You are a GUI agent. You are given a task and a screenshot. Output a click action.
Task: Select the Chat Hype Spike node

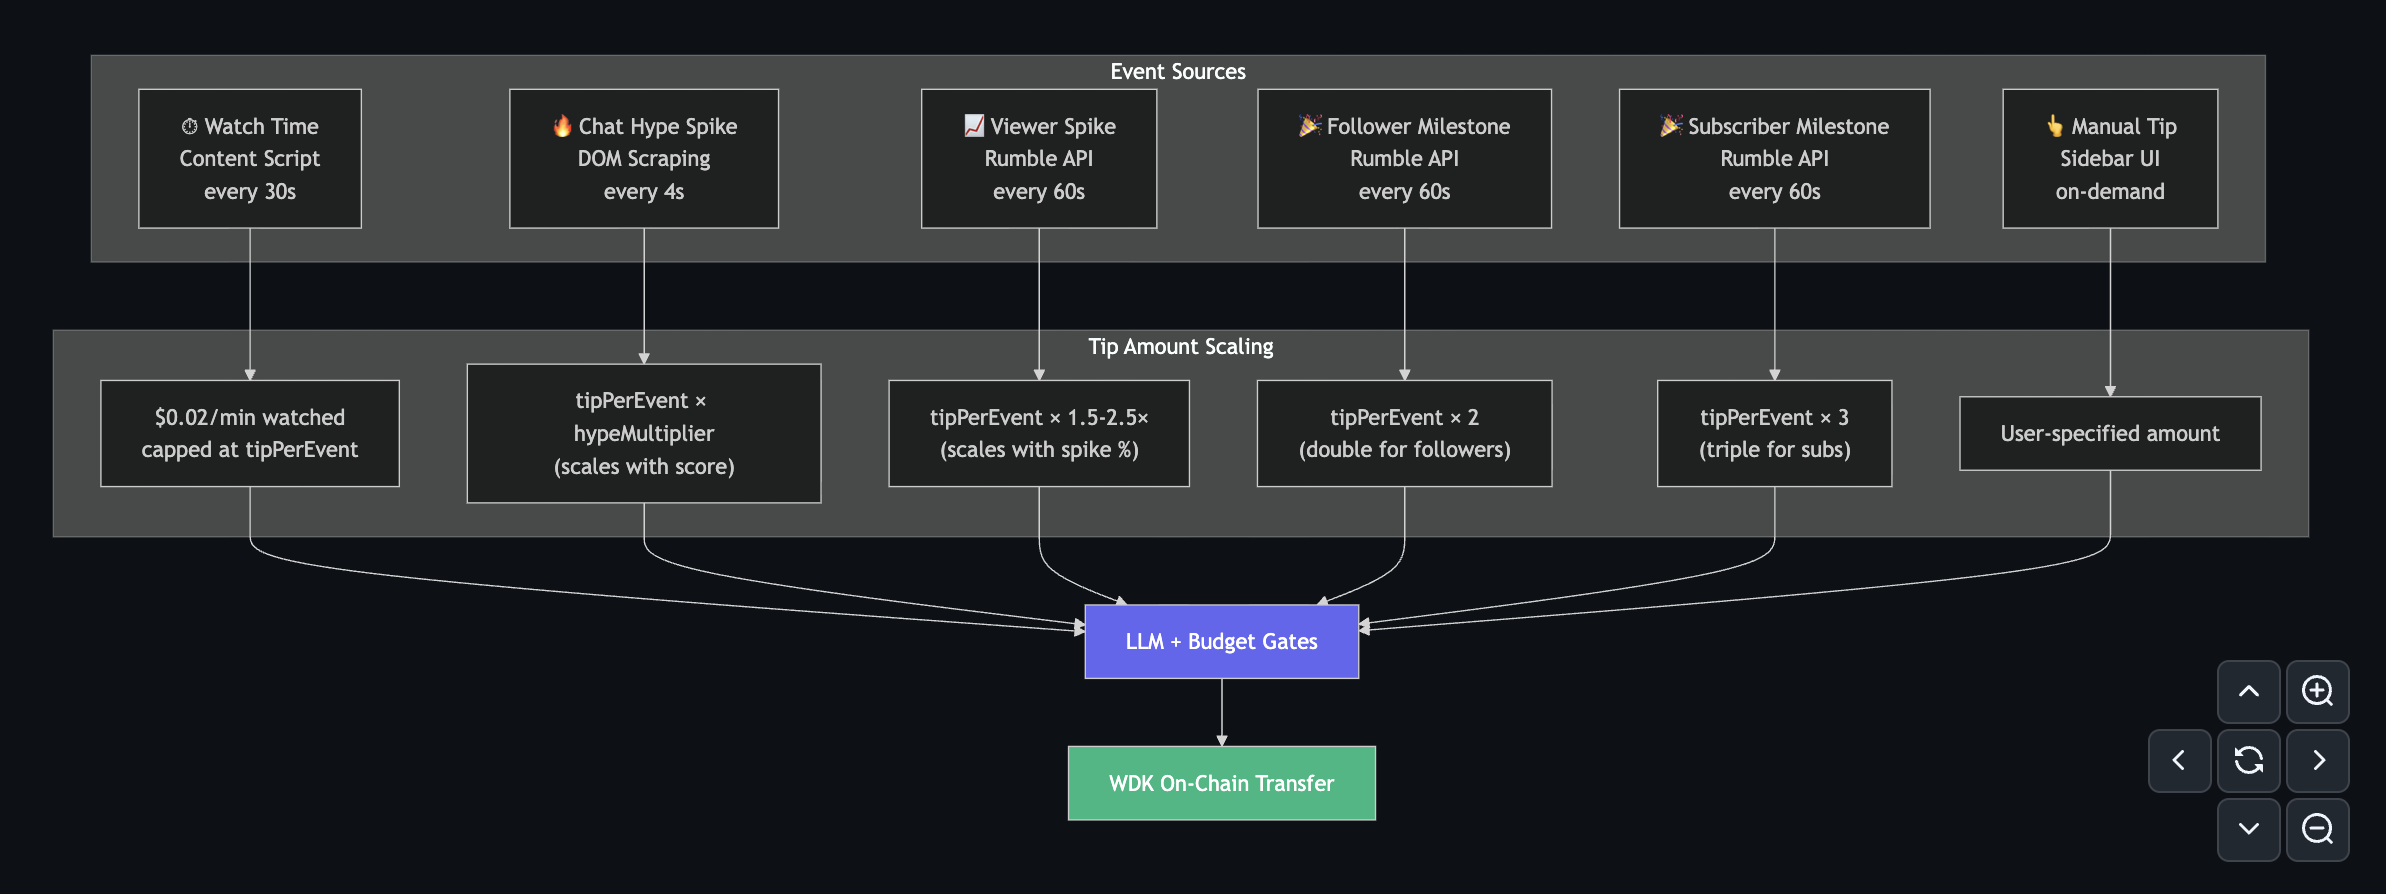click(x=644, y=159)
